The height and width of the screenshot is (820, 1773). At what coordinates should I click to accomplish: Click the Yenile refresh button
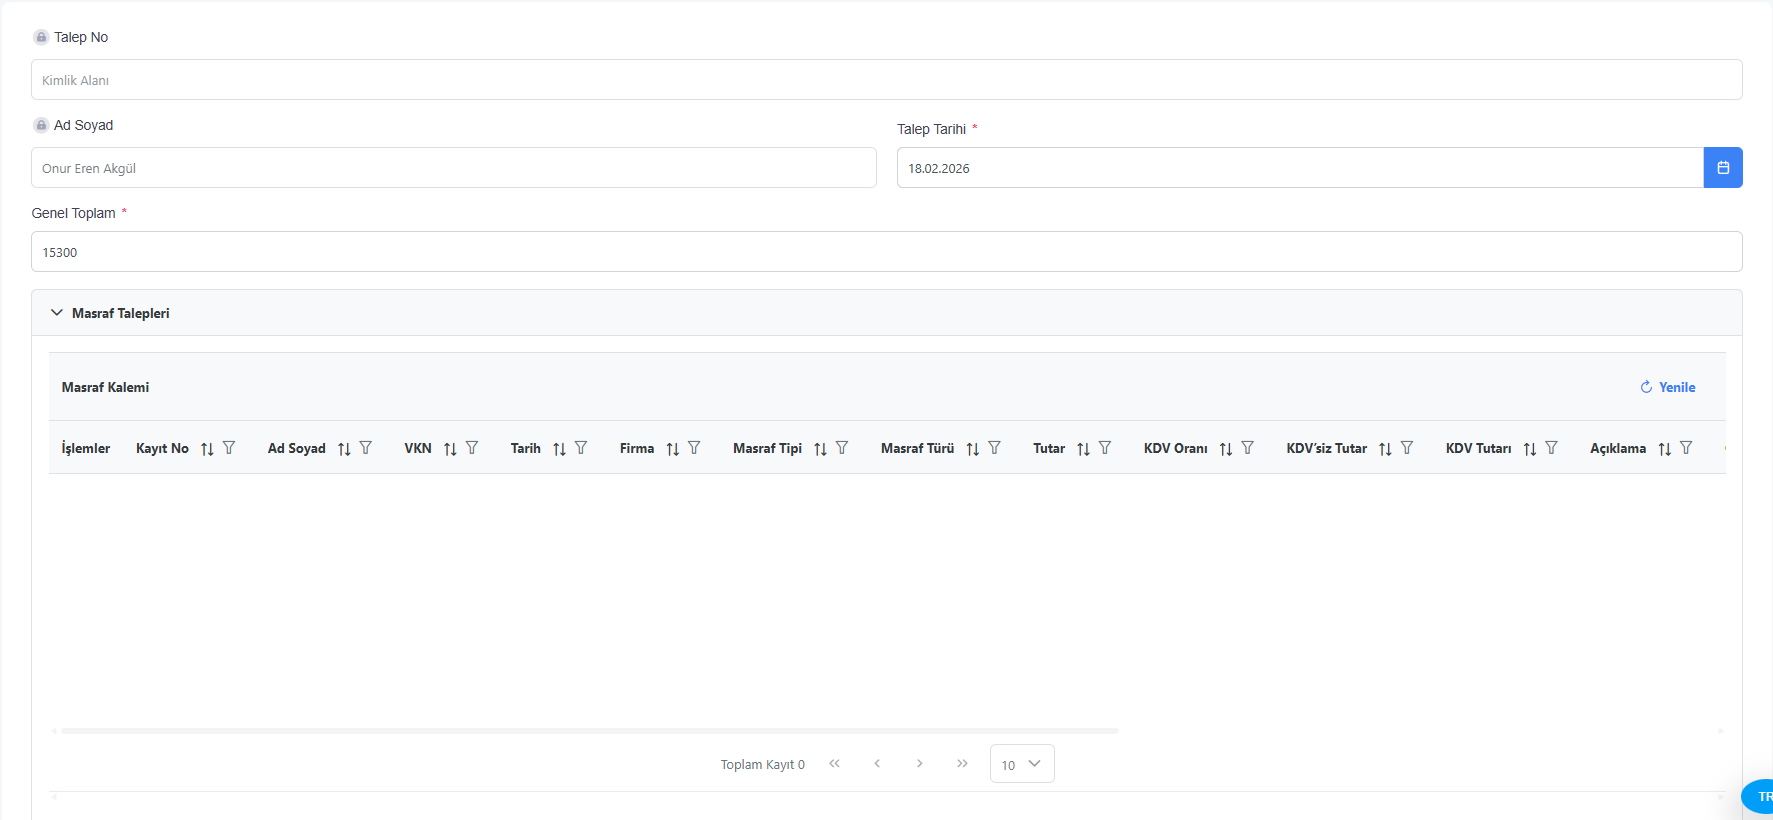[x=1667, y=387]
